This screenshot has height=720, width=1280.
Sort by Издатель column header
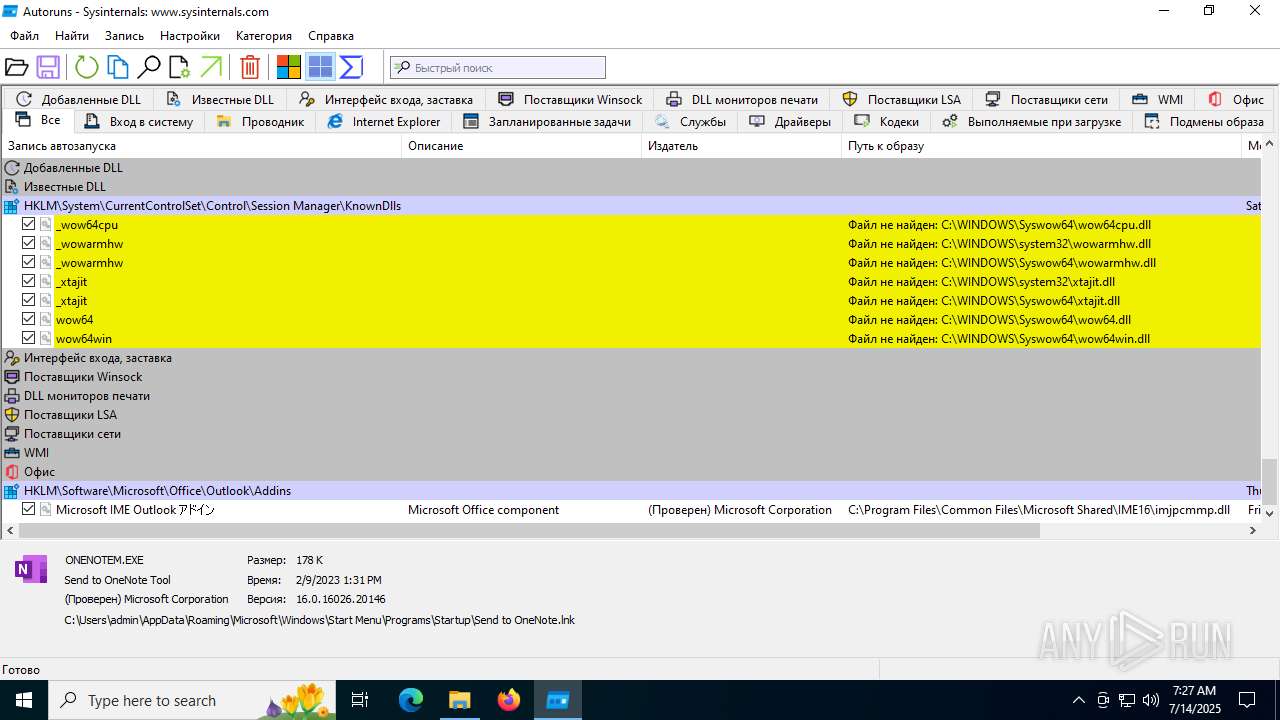click(x=742, y=146)
